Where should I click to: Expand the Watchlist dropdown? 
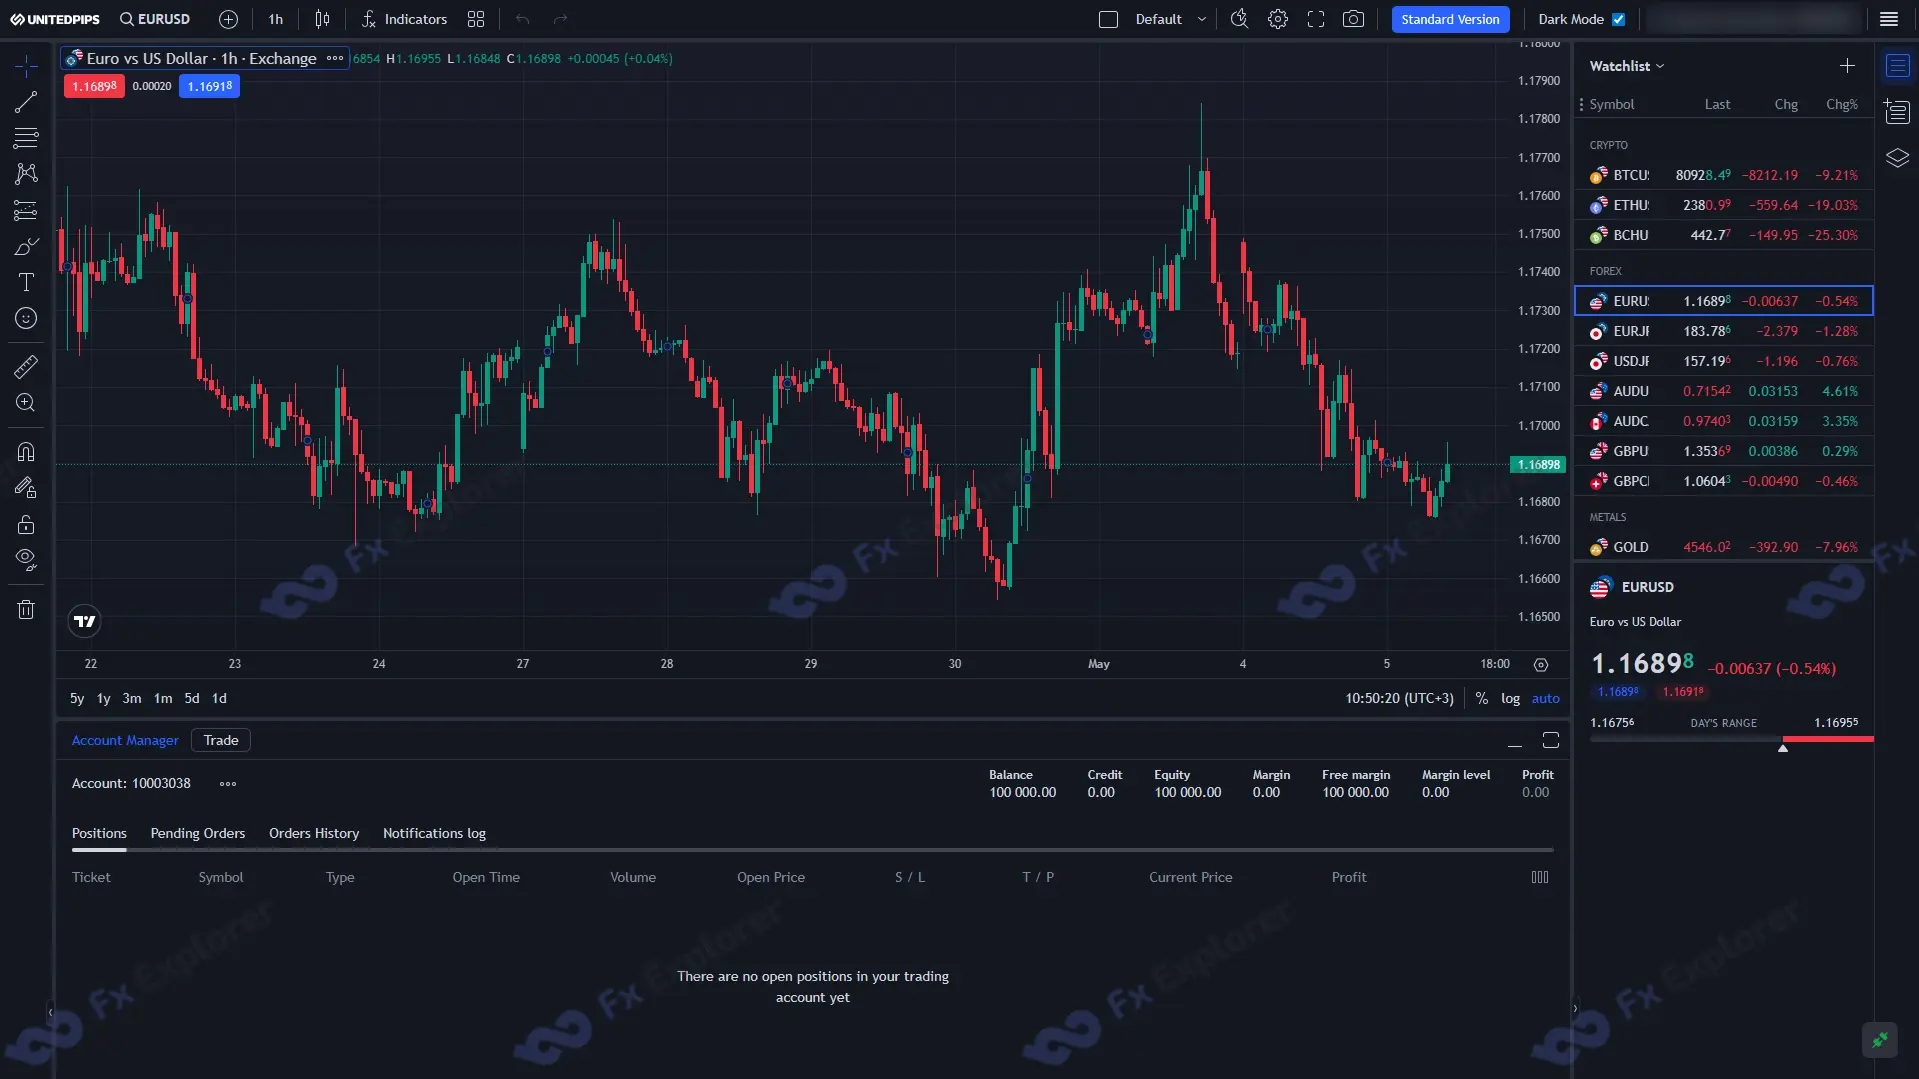(1627, 66)
